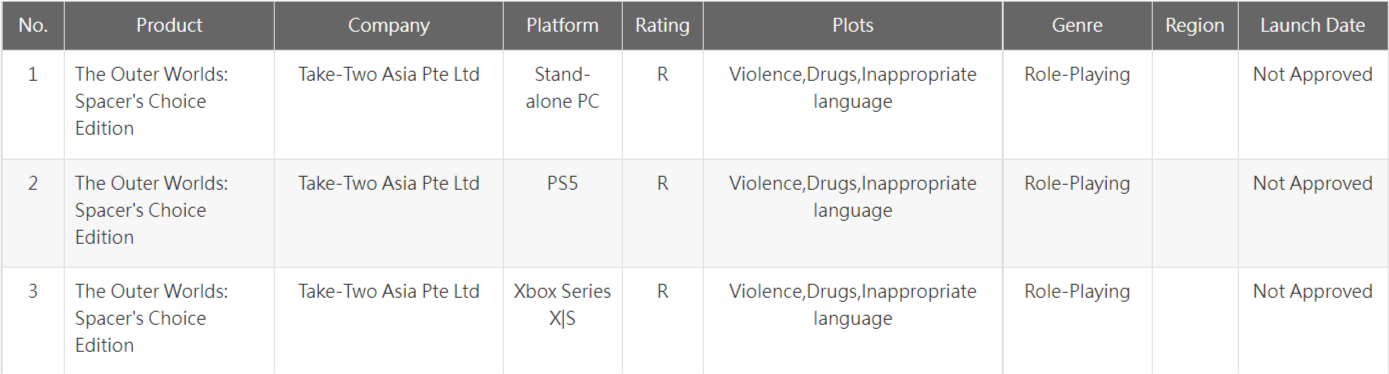Select the Genre column header
The height and width of the screenshot is (374, 1389).
coord(1077,26)
